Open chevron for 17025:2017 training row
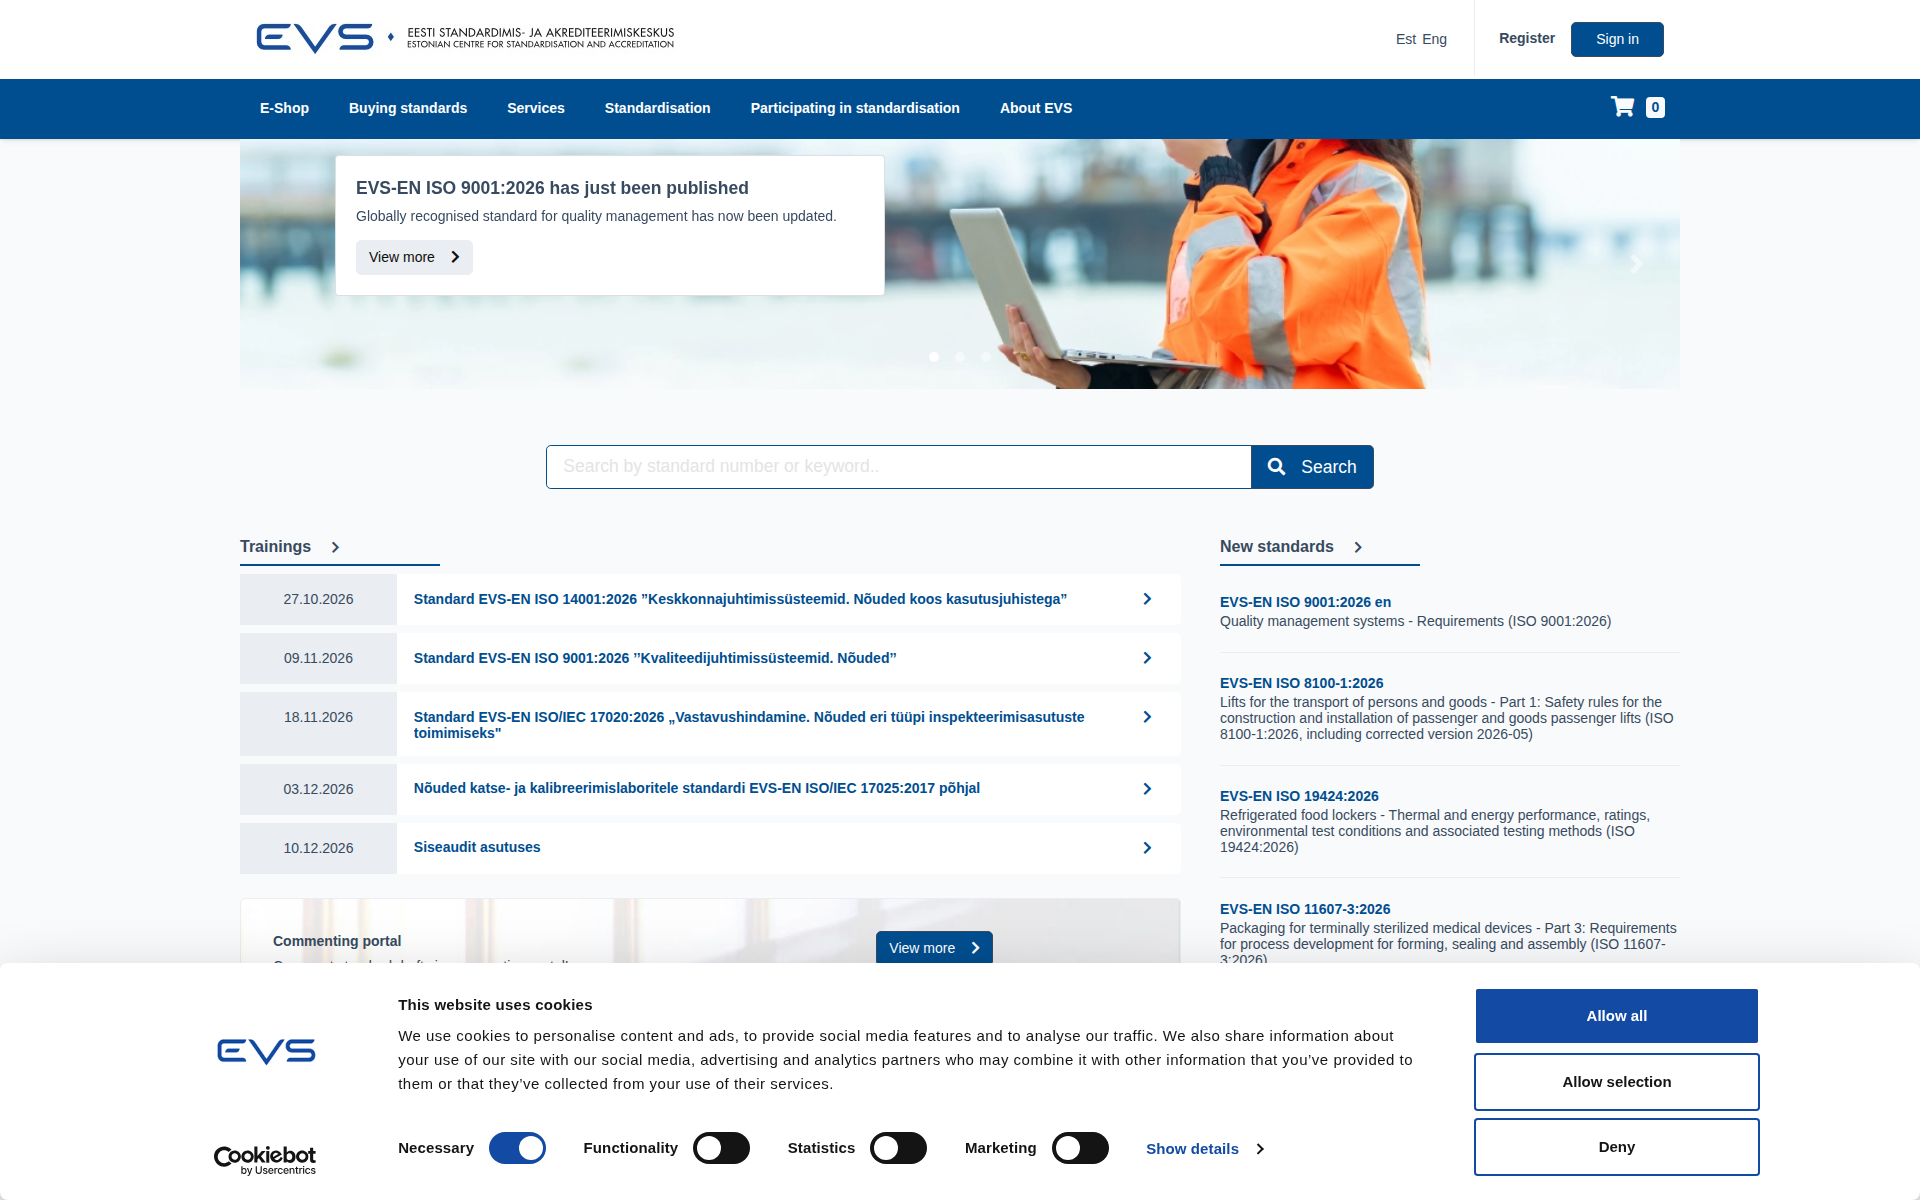 click(1147, 789)
